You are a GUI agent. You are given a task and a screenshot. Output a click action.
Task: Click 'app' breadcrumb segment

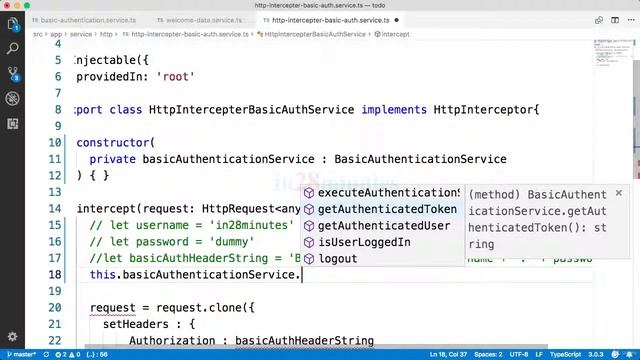(56, 34)
